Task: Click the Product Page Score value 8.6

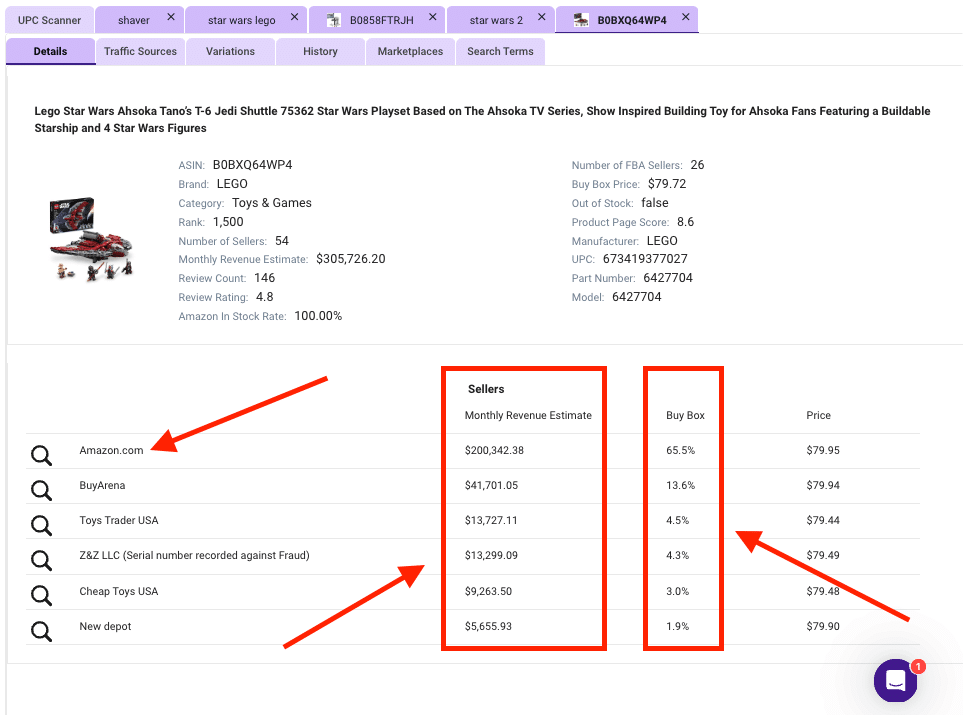Action: click(x=685, y=222)
